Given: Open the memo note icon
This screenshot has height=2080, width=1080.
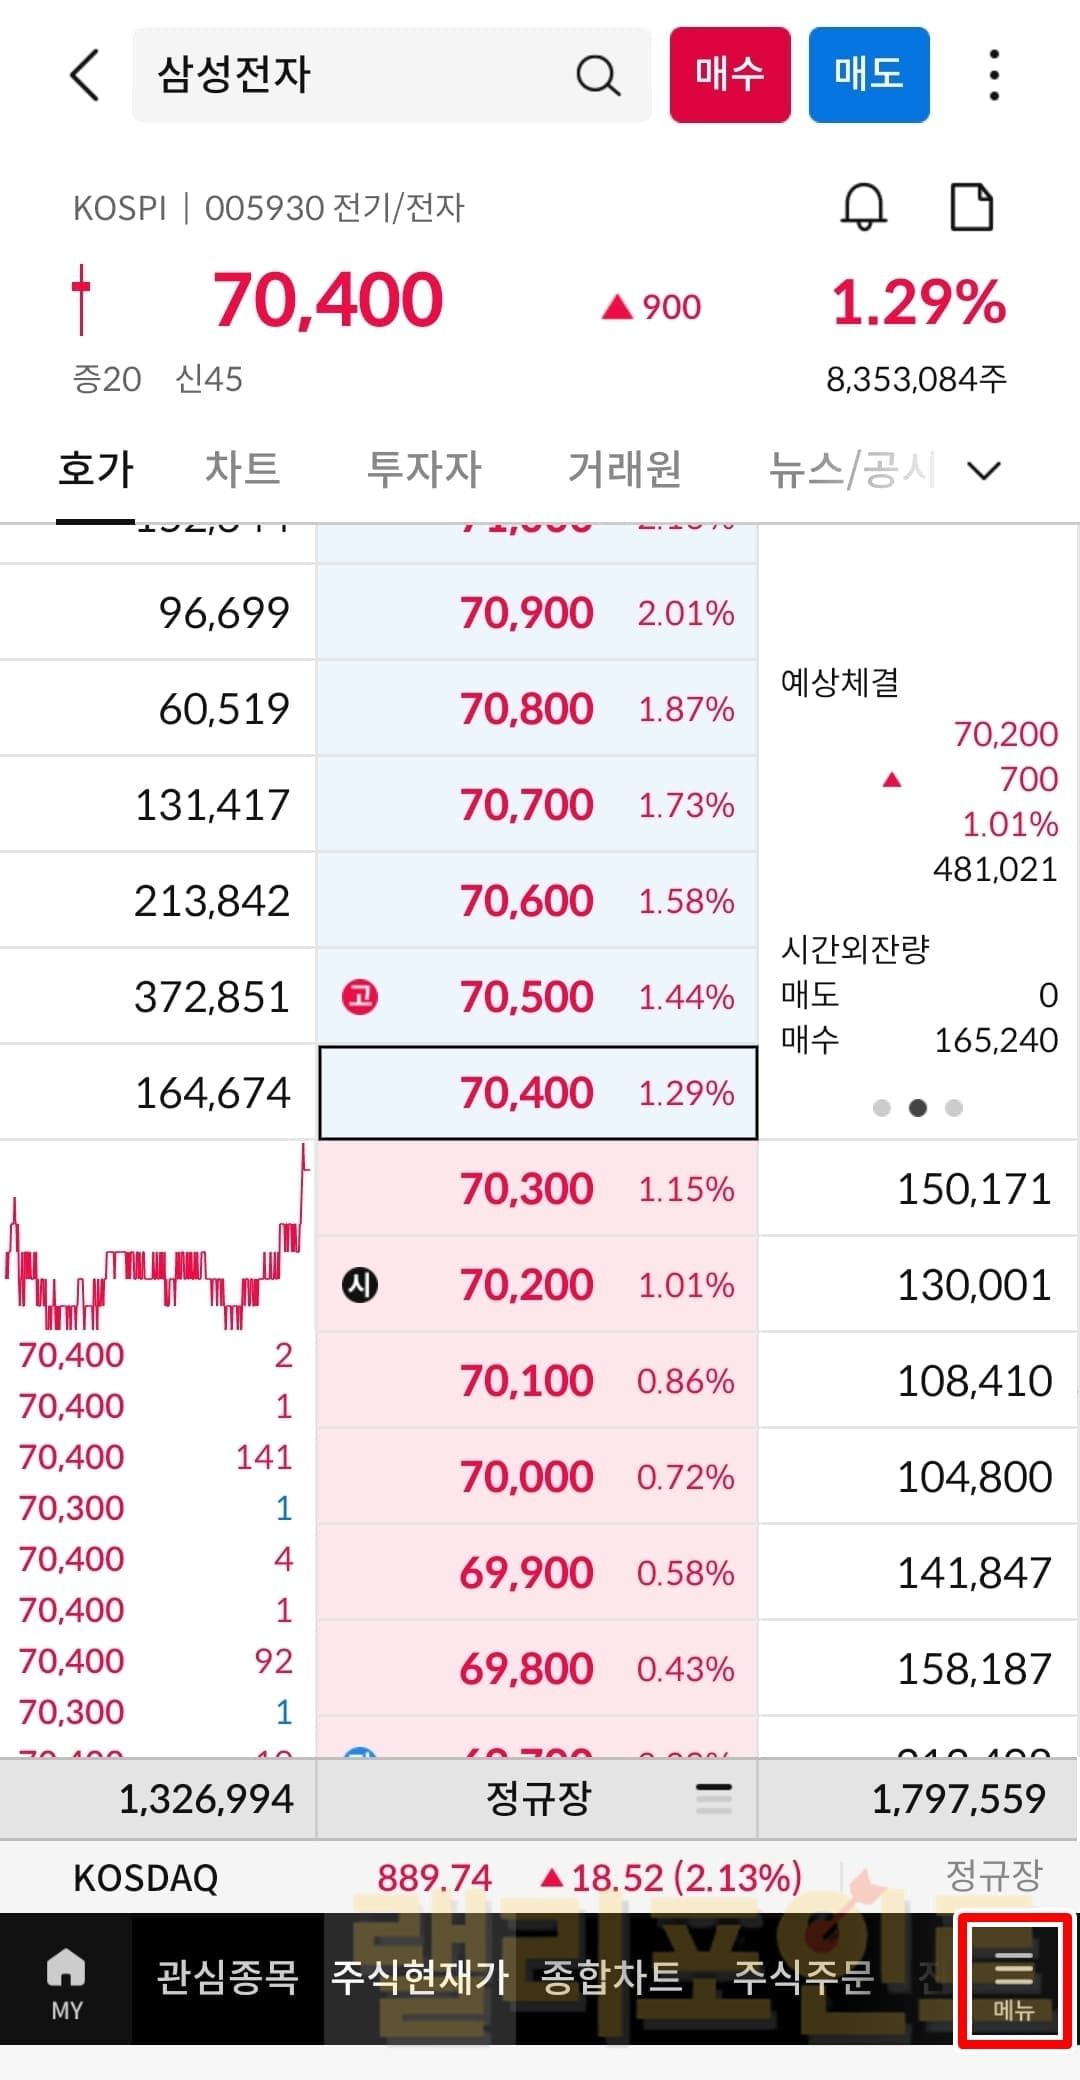Looking at the screenshot, I should point(970,208).
